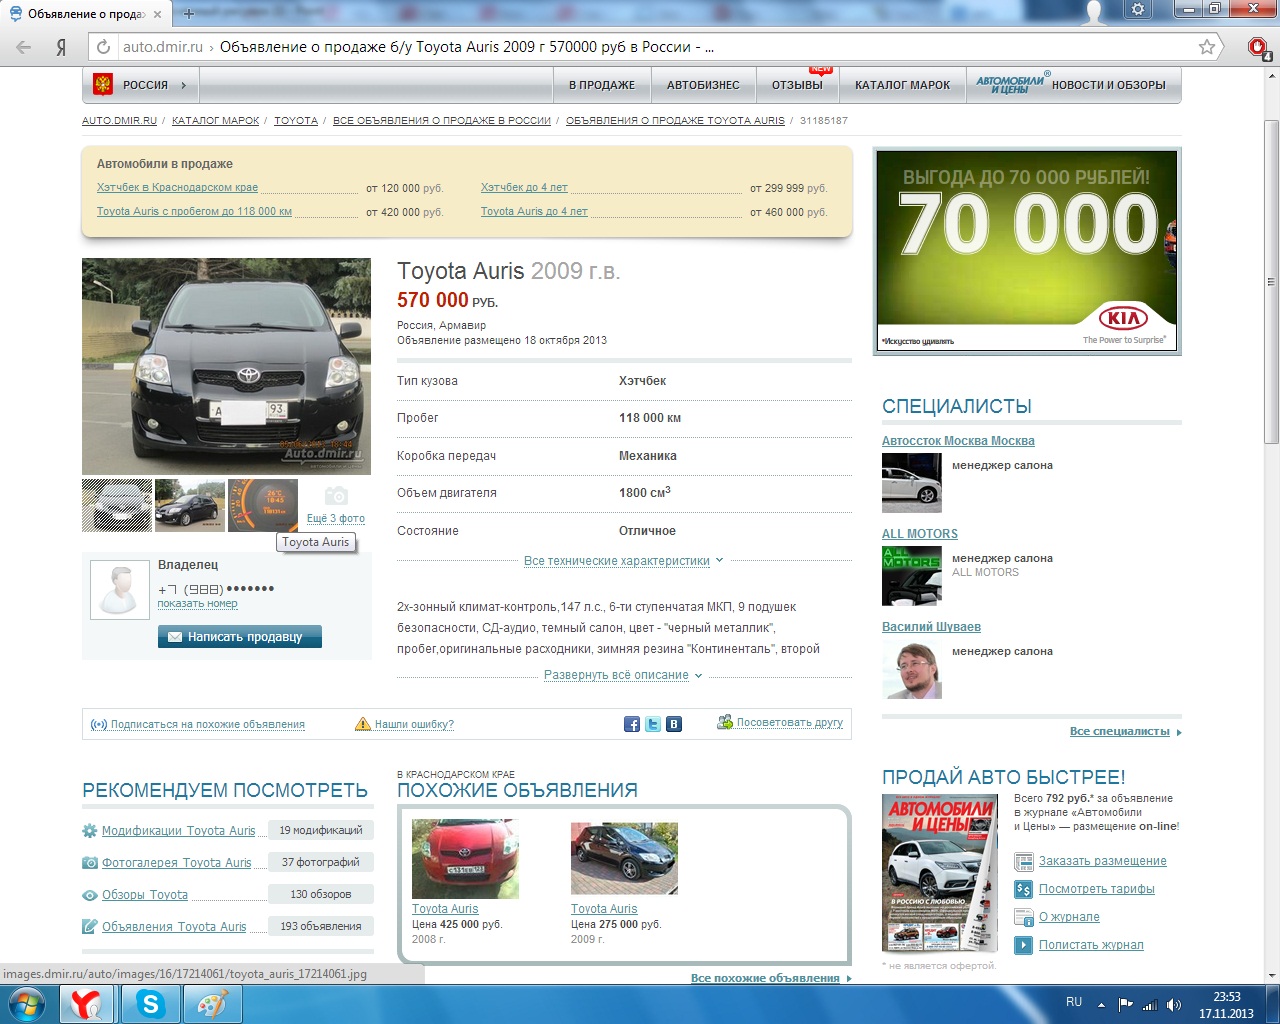Reload the page with refresh icon
1280x1024 pixels.
(x=103, y=47)
